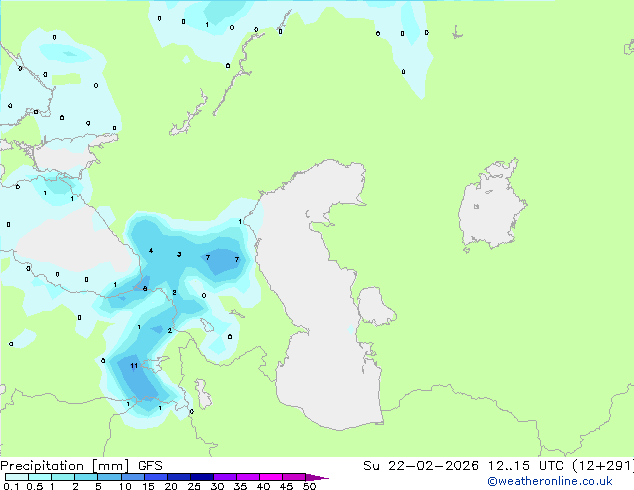Select the 30–35 mm purple legend swatch
The height and width of the screenshot is (490, 634).
[225, 477]
